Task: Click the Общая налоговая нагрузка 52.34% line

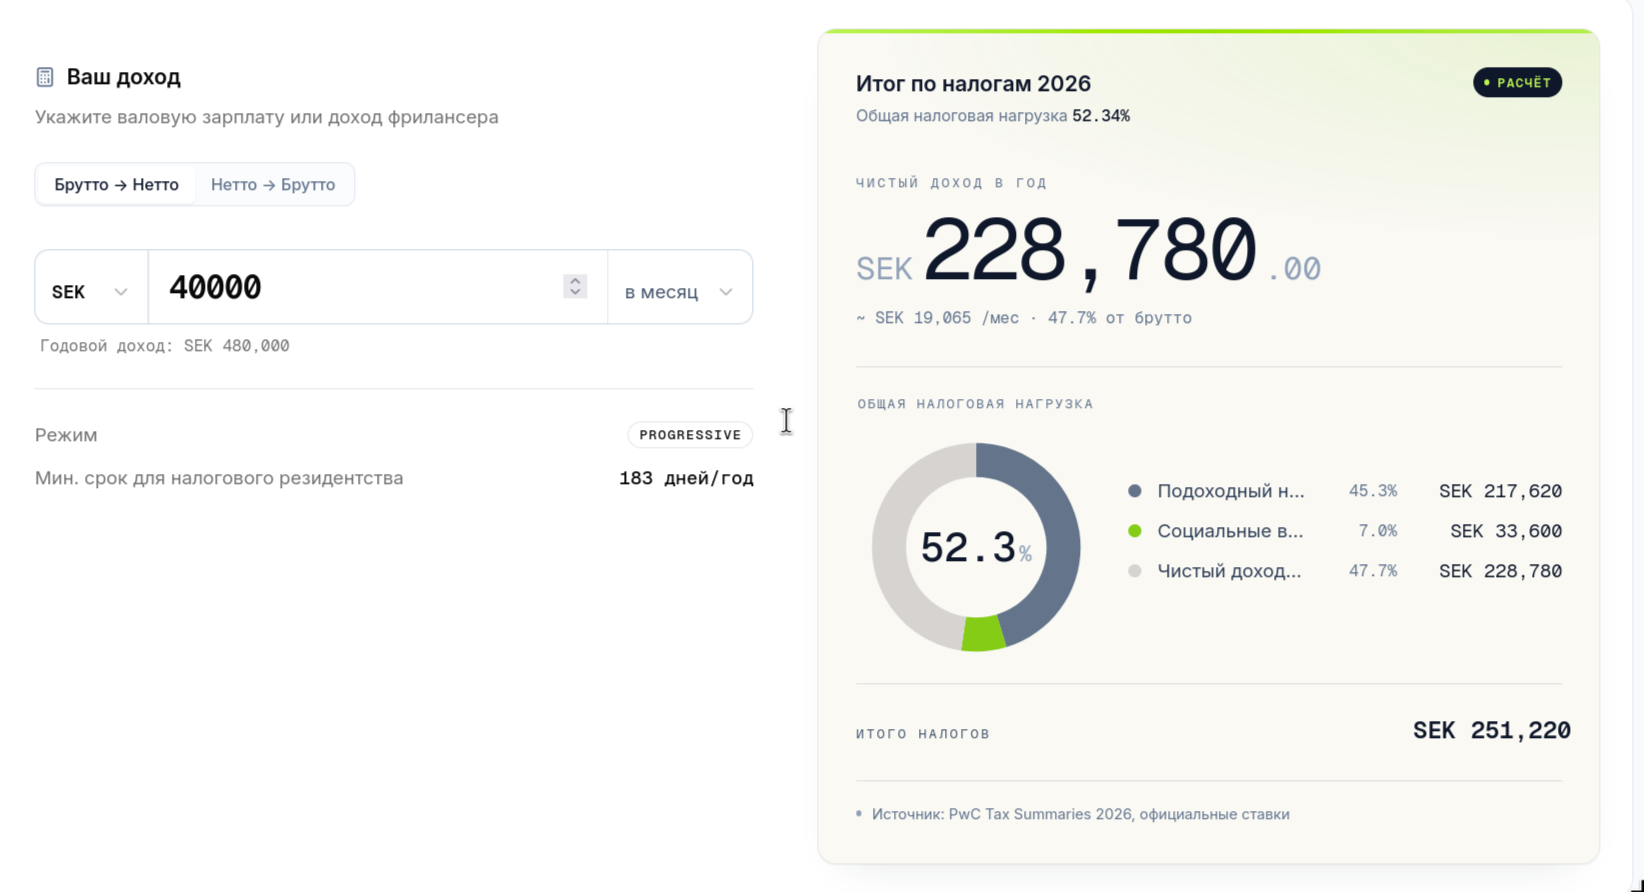Action: (993, 116)
